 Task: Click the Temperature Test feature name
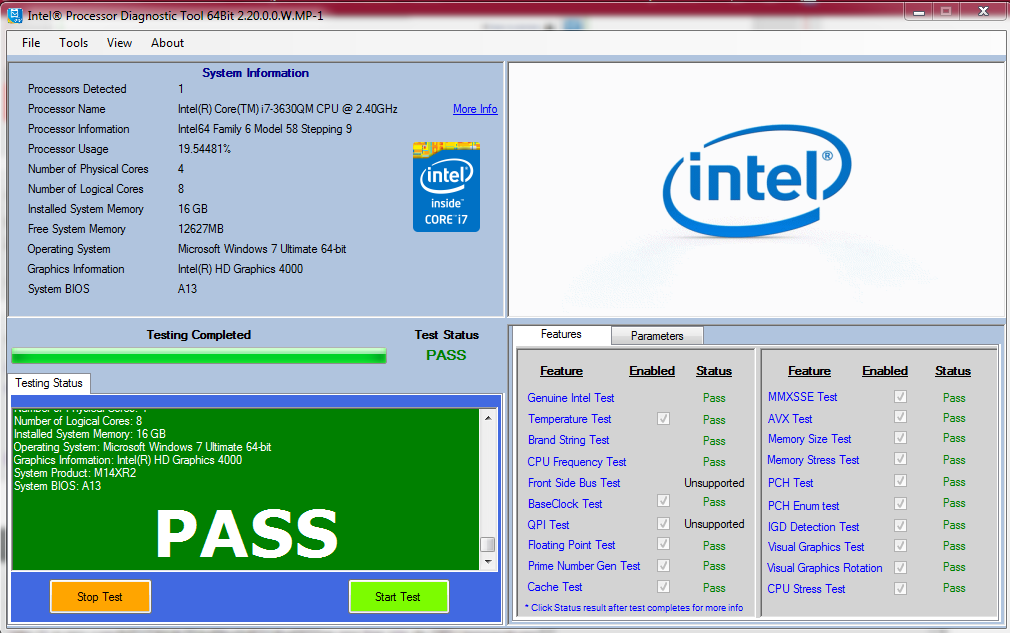[x=569, y=419]
